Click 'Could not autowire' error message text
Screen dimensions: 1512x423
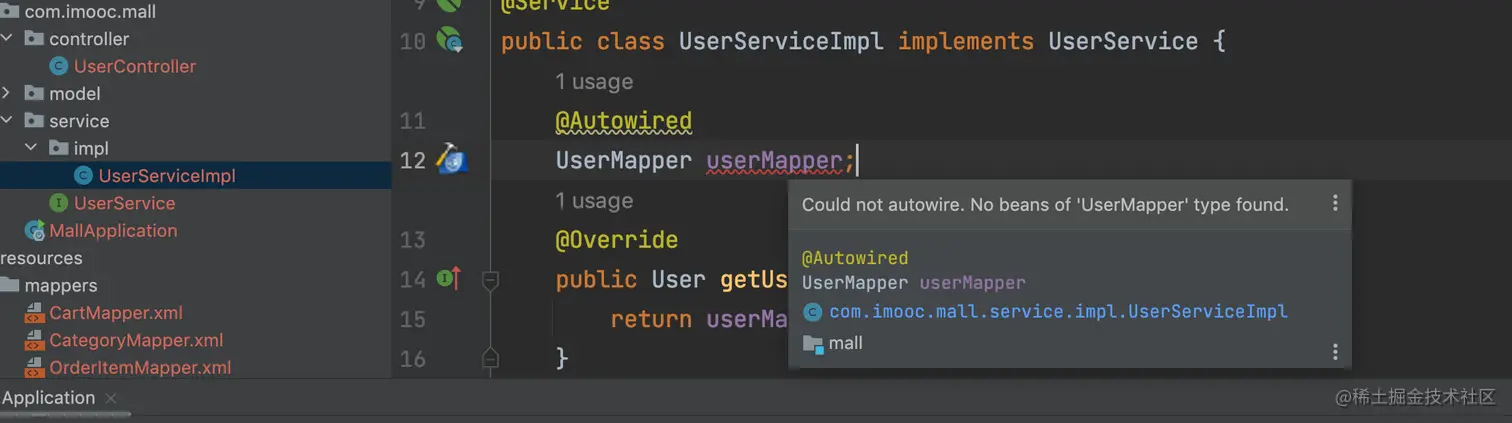[x=1045, y=205]
